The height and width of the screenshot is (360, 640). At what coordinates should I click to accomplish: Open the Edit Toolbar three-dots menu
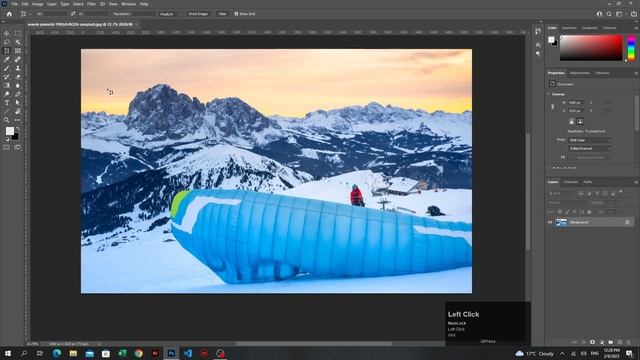coord(18,120)
